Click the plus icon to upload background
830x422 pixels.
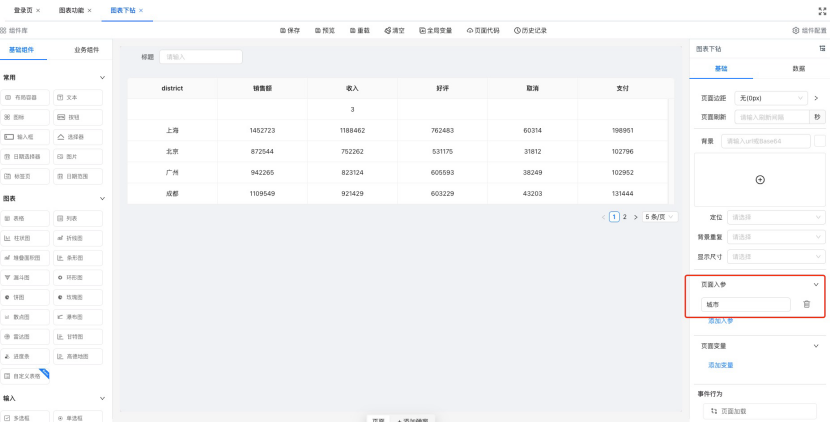click(x=759, y=180)
